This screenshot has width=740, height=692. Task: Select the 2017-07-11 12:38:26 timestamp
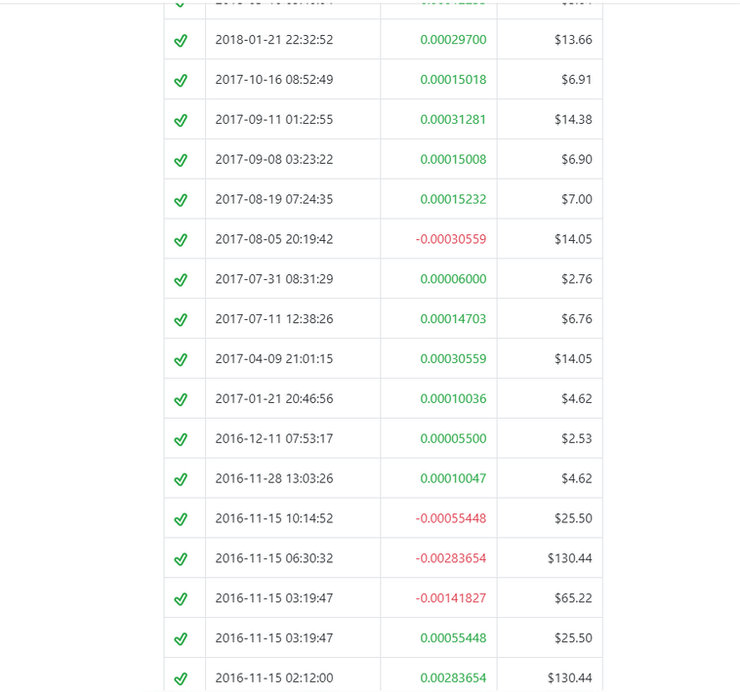pos(274,319)
